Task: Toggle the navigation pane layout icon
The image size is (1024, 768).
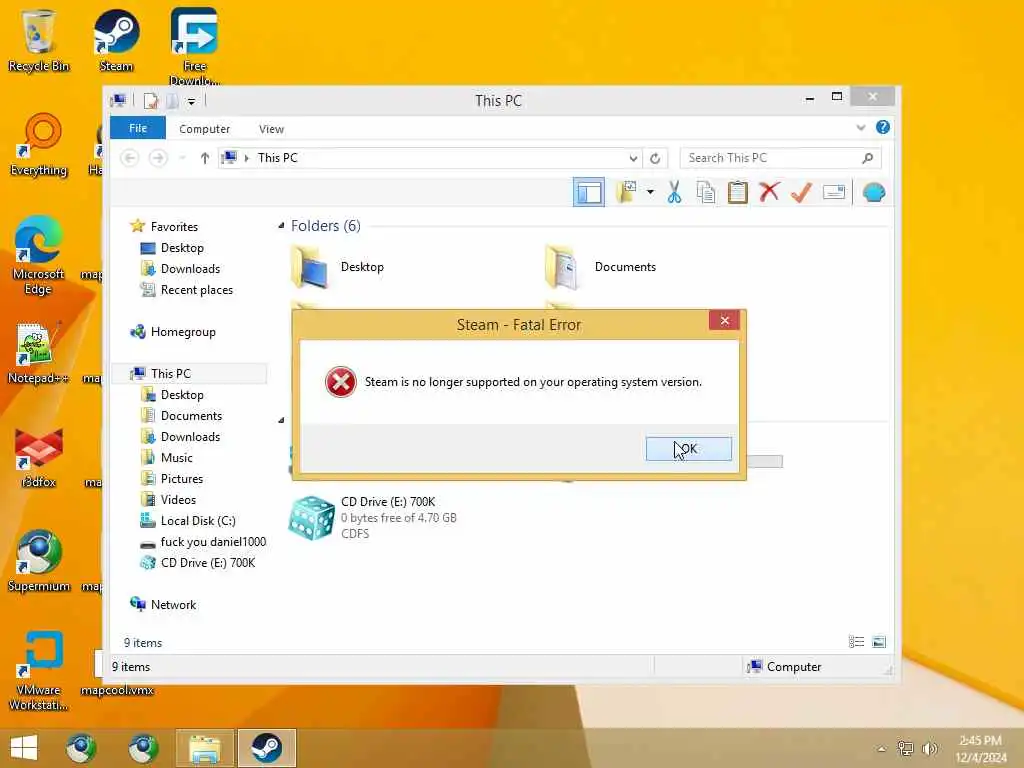Action: [589, 193]
